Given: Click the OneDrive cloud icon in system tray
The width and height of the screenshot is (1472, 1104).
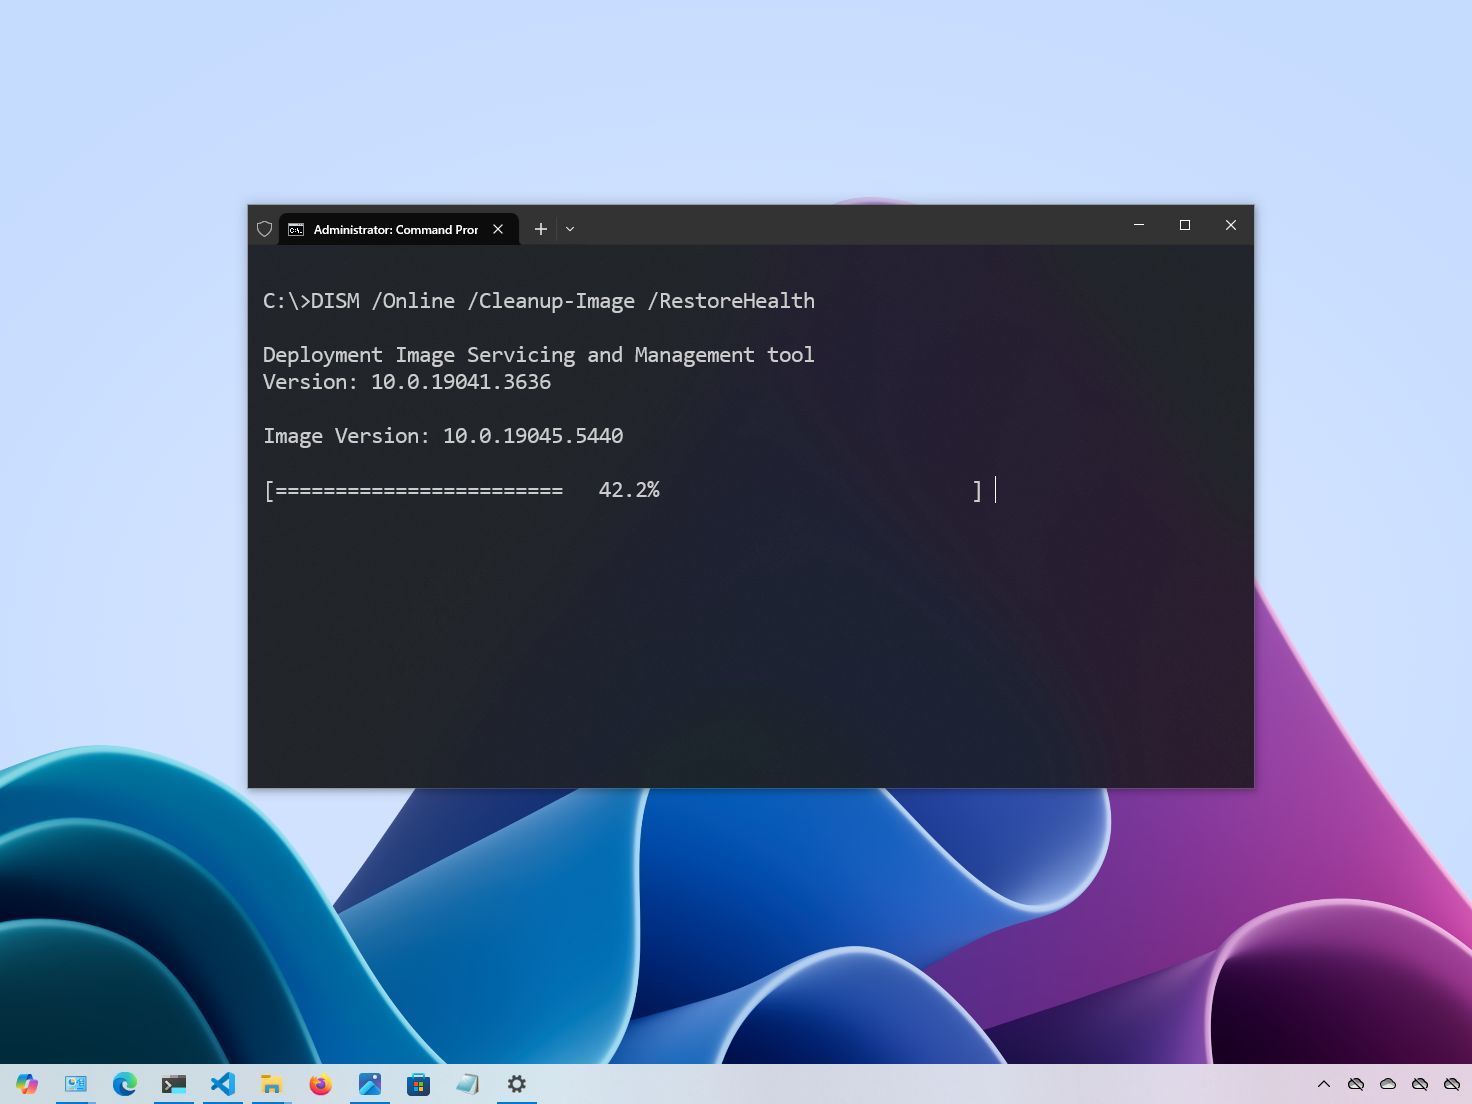Looking at the screenshot, I should [1388, 1084].
